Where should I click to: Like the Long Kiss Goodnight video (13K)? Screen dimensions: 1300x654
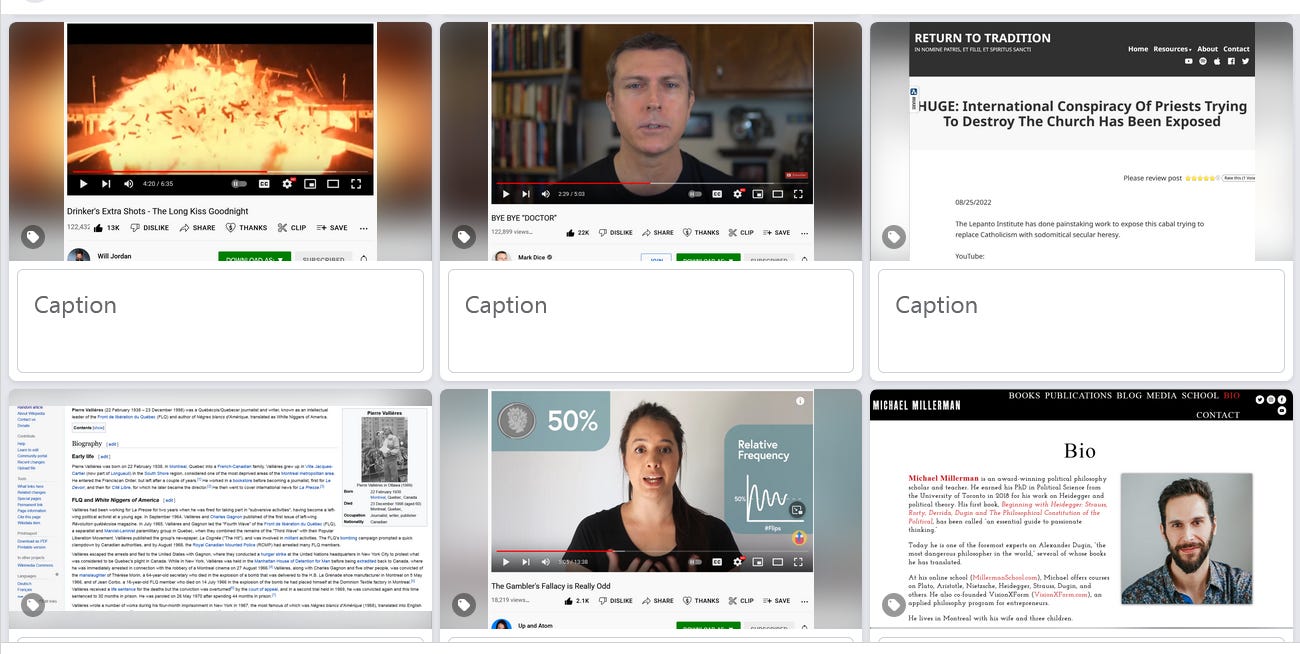(106, 228)
